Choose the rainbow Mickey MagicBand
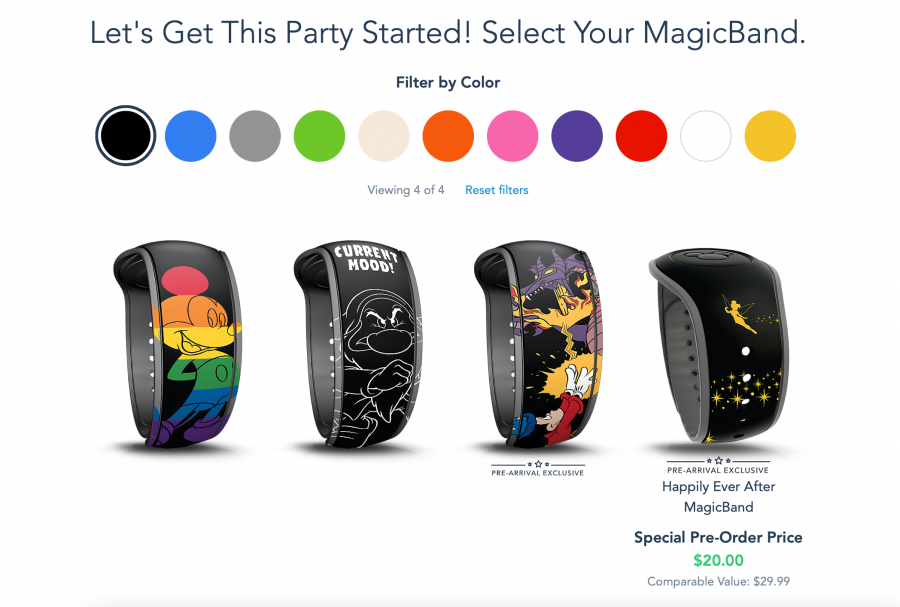 pyautogui.click(x=178, y=344)
